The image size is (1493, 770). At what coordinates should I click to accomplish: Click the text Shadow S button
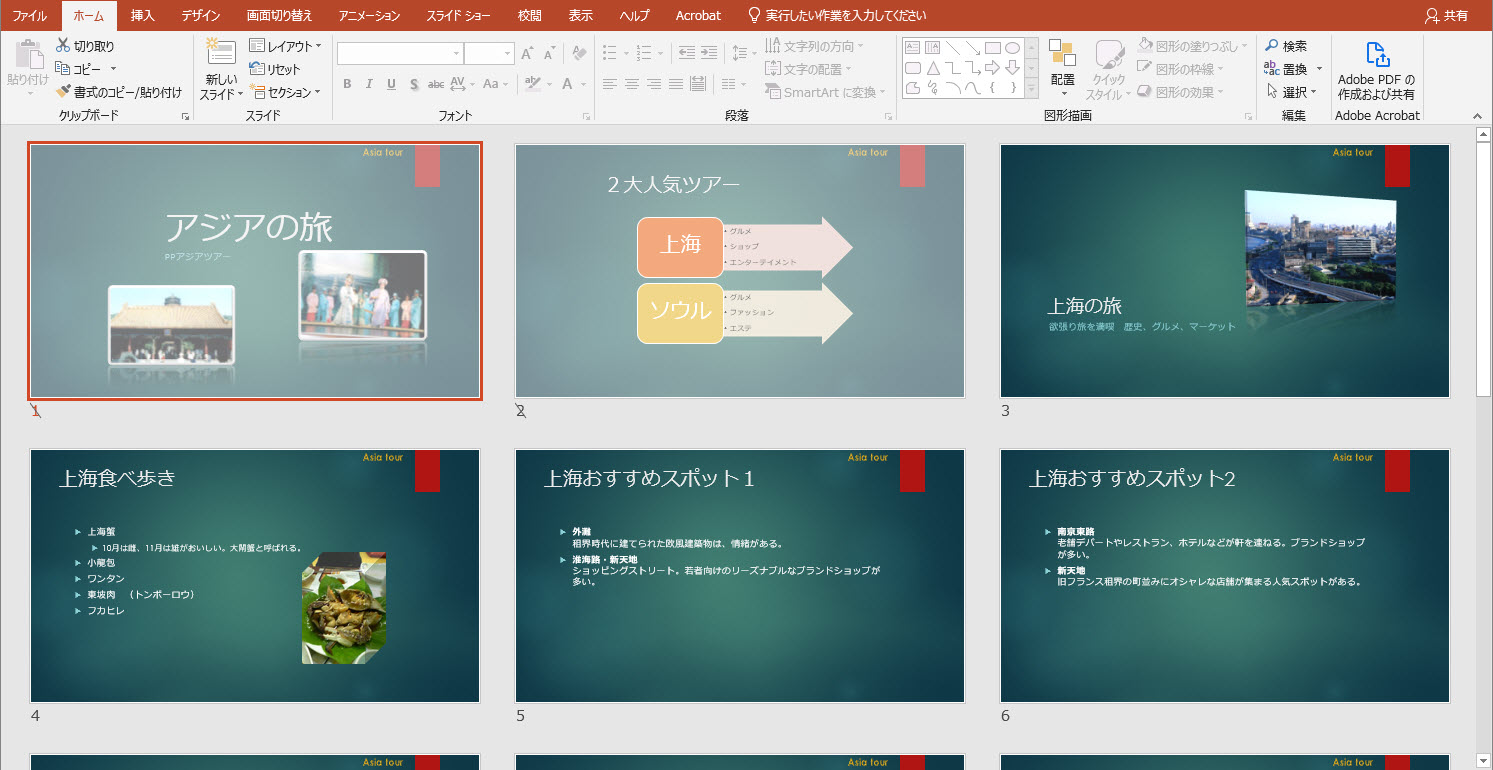[414, 84]
